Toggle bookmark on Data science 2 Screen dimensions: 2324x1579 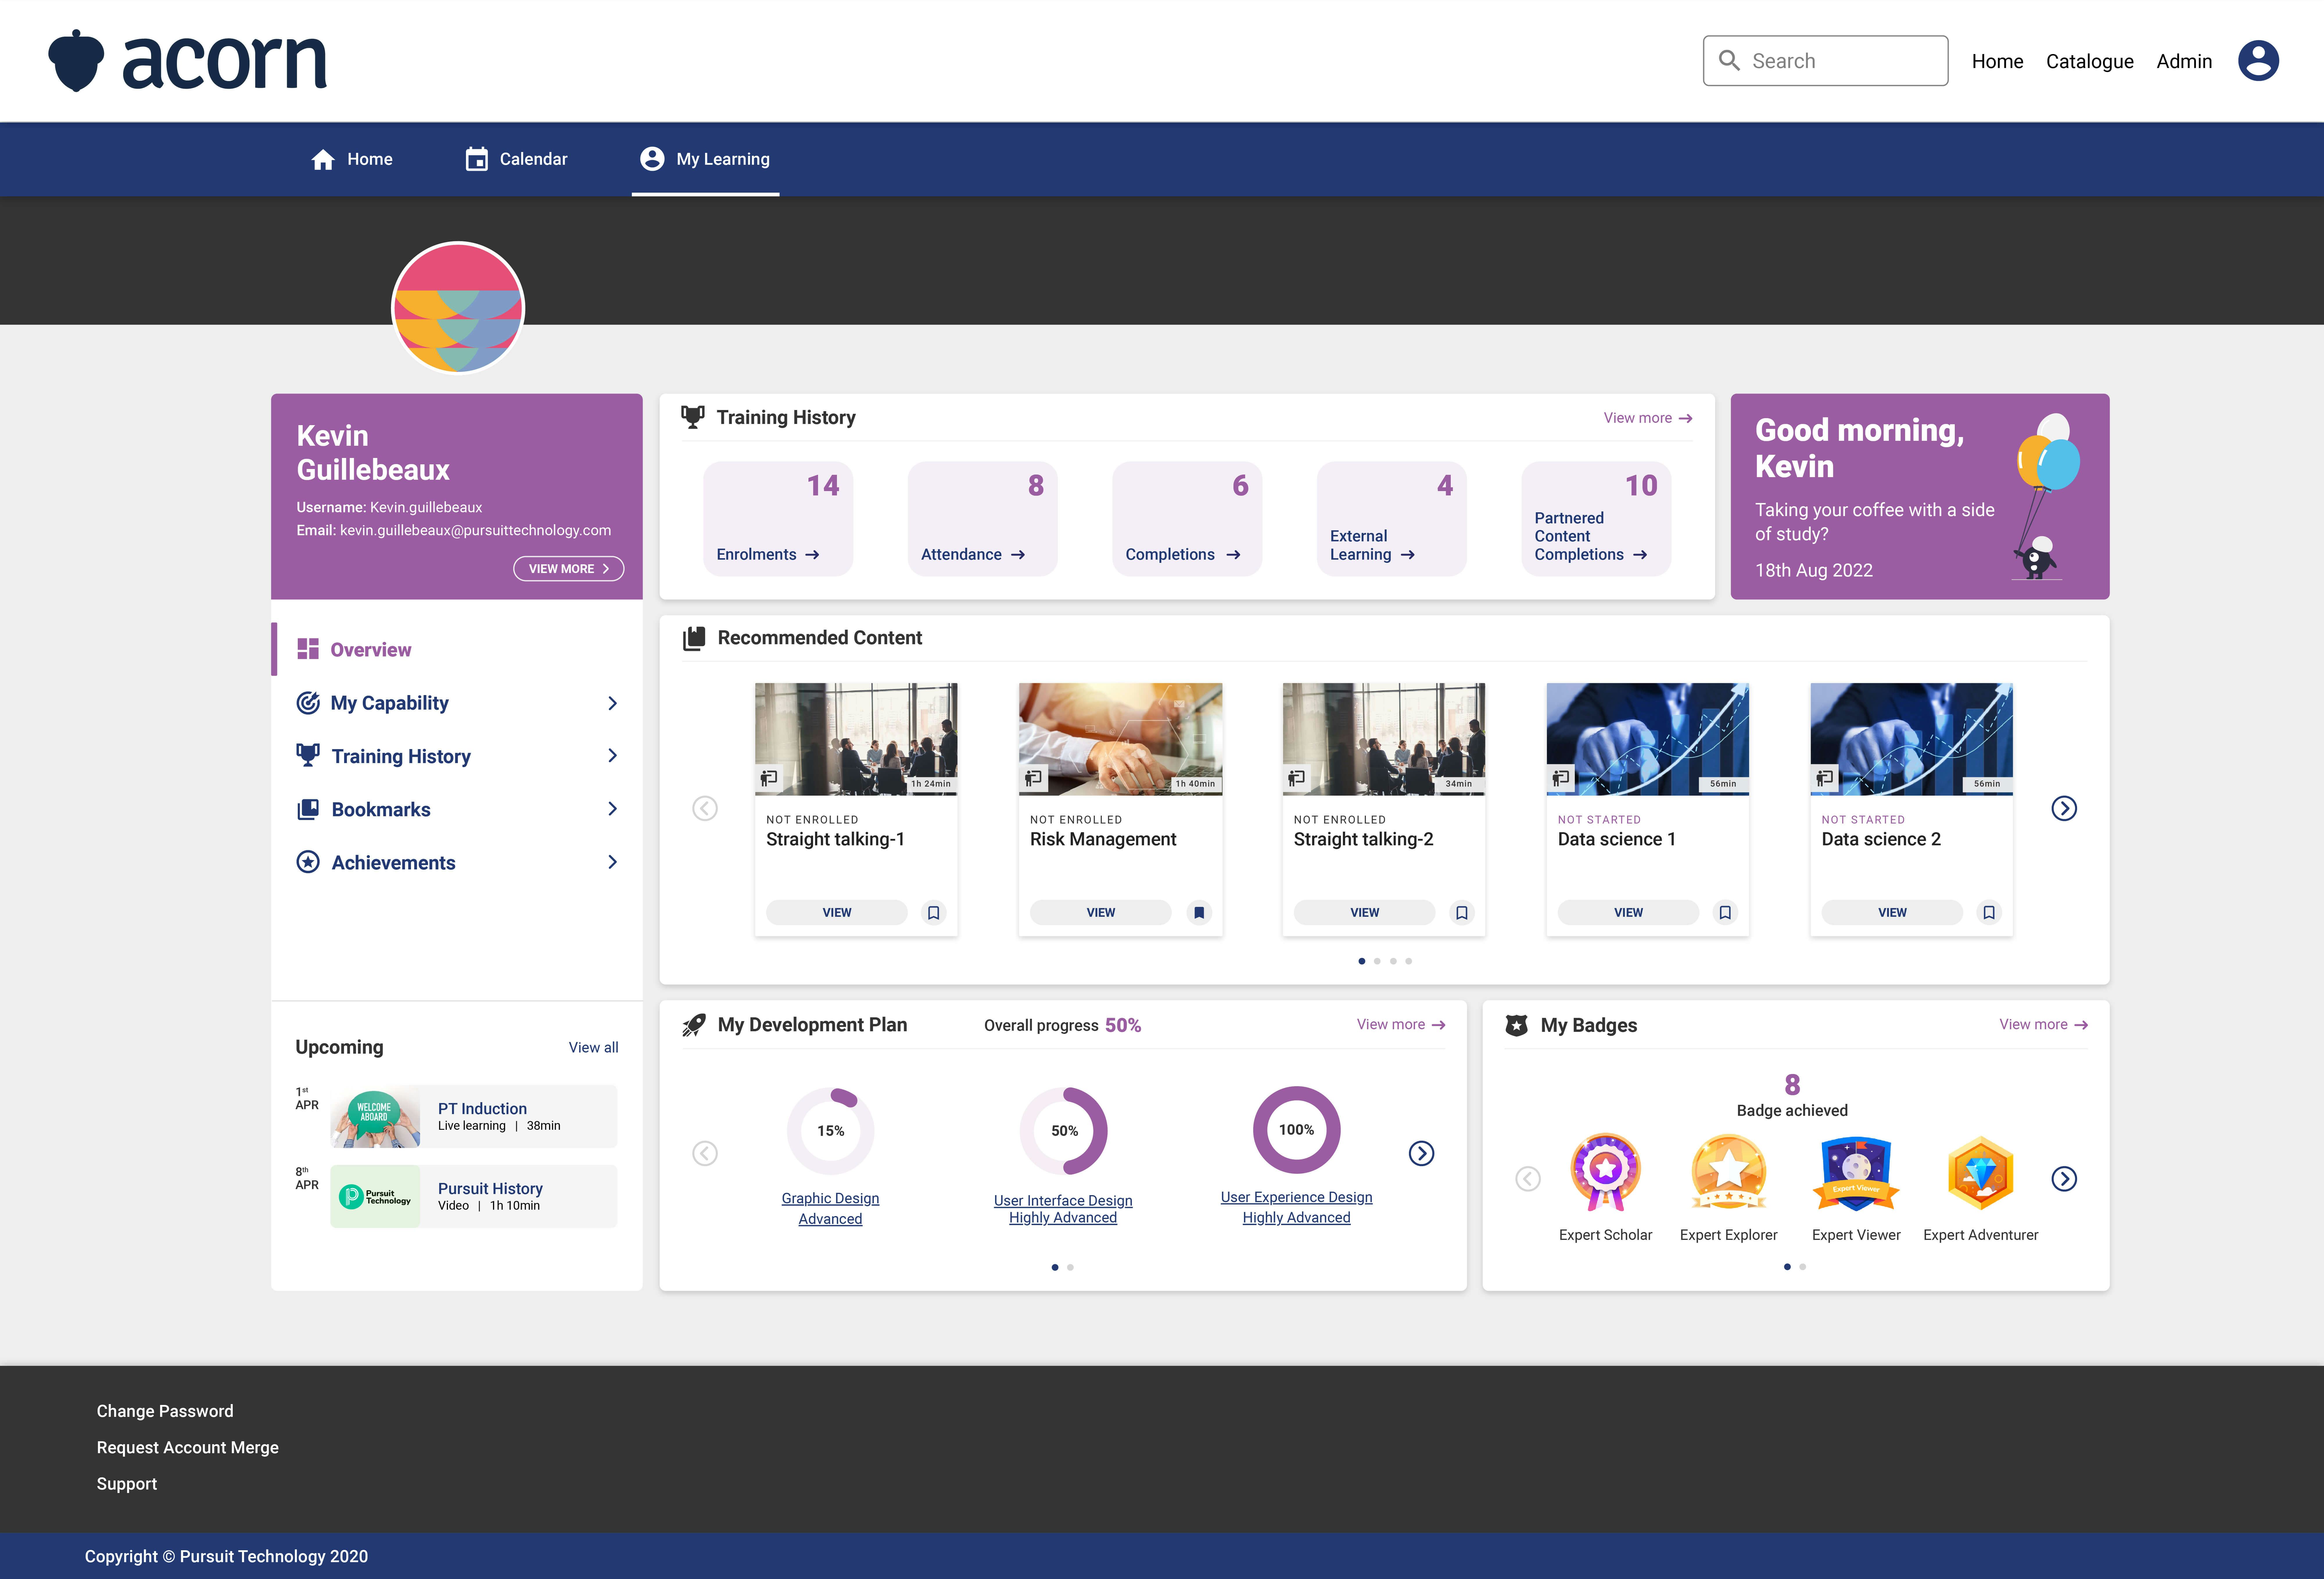(x=1989, y=912)
